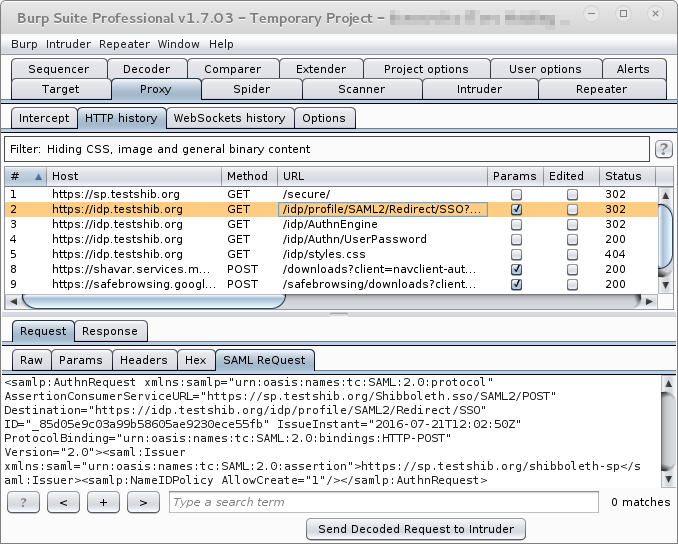Switch to the Comparer tab

coord(233,69)
